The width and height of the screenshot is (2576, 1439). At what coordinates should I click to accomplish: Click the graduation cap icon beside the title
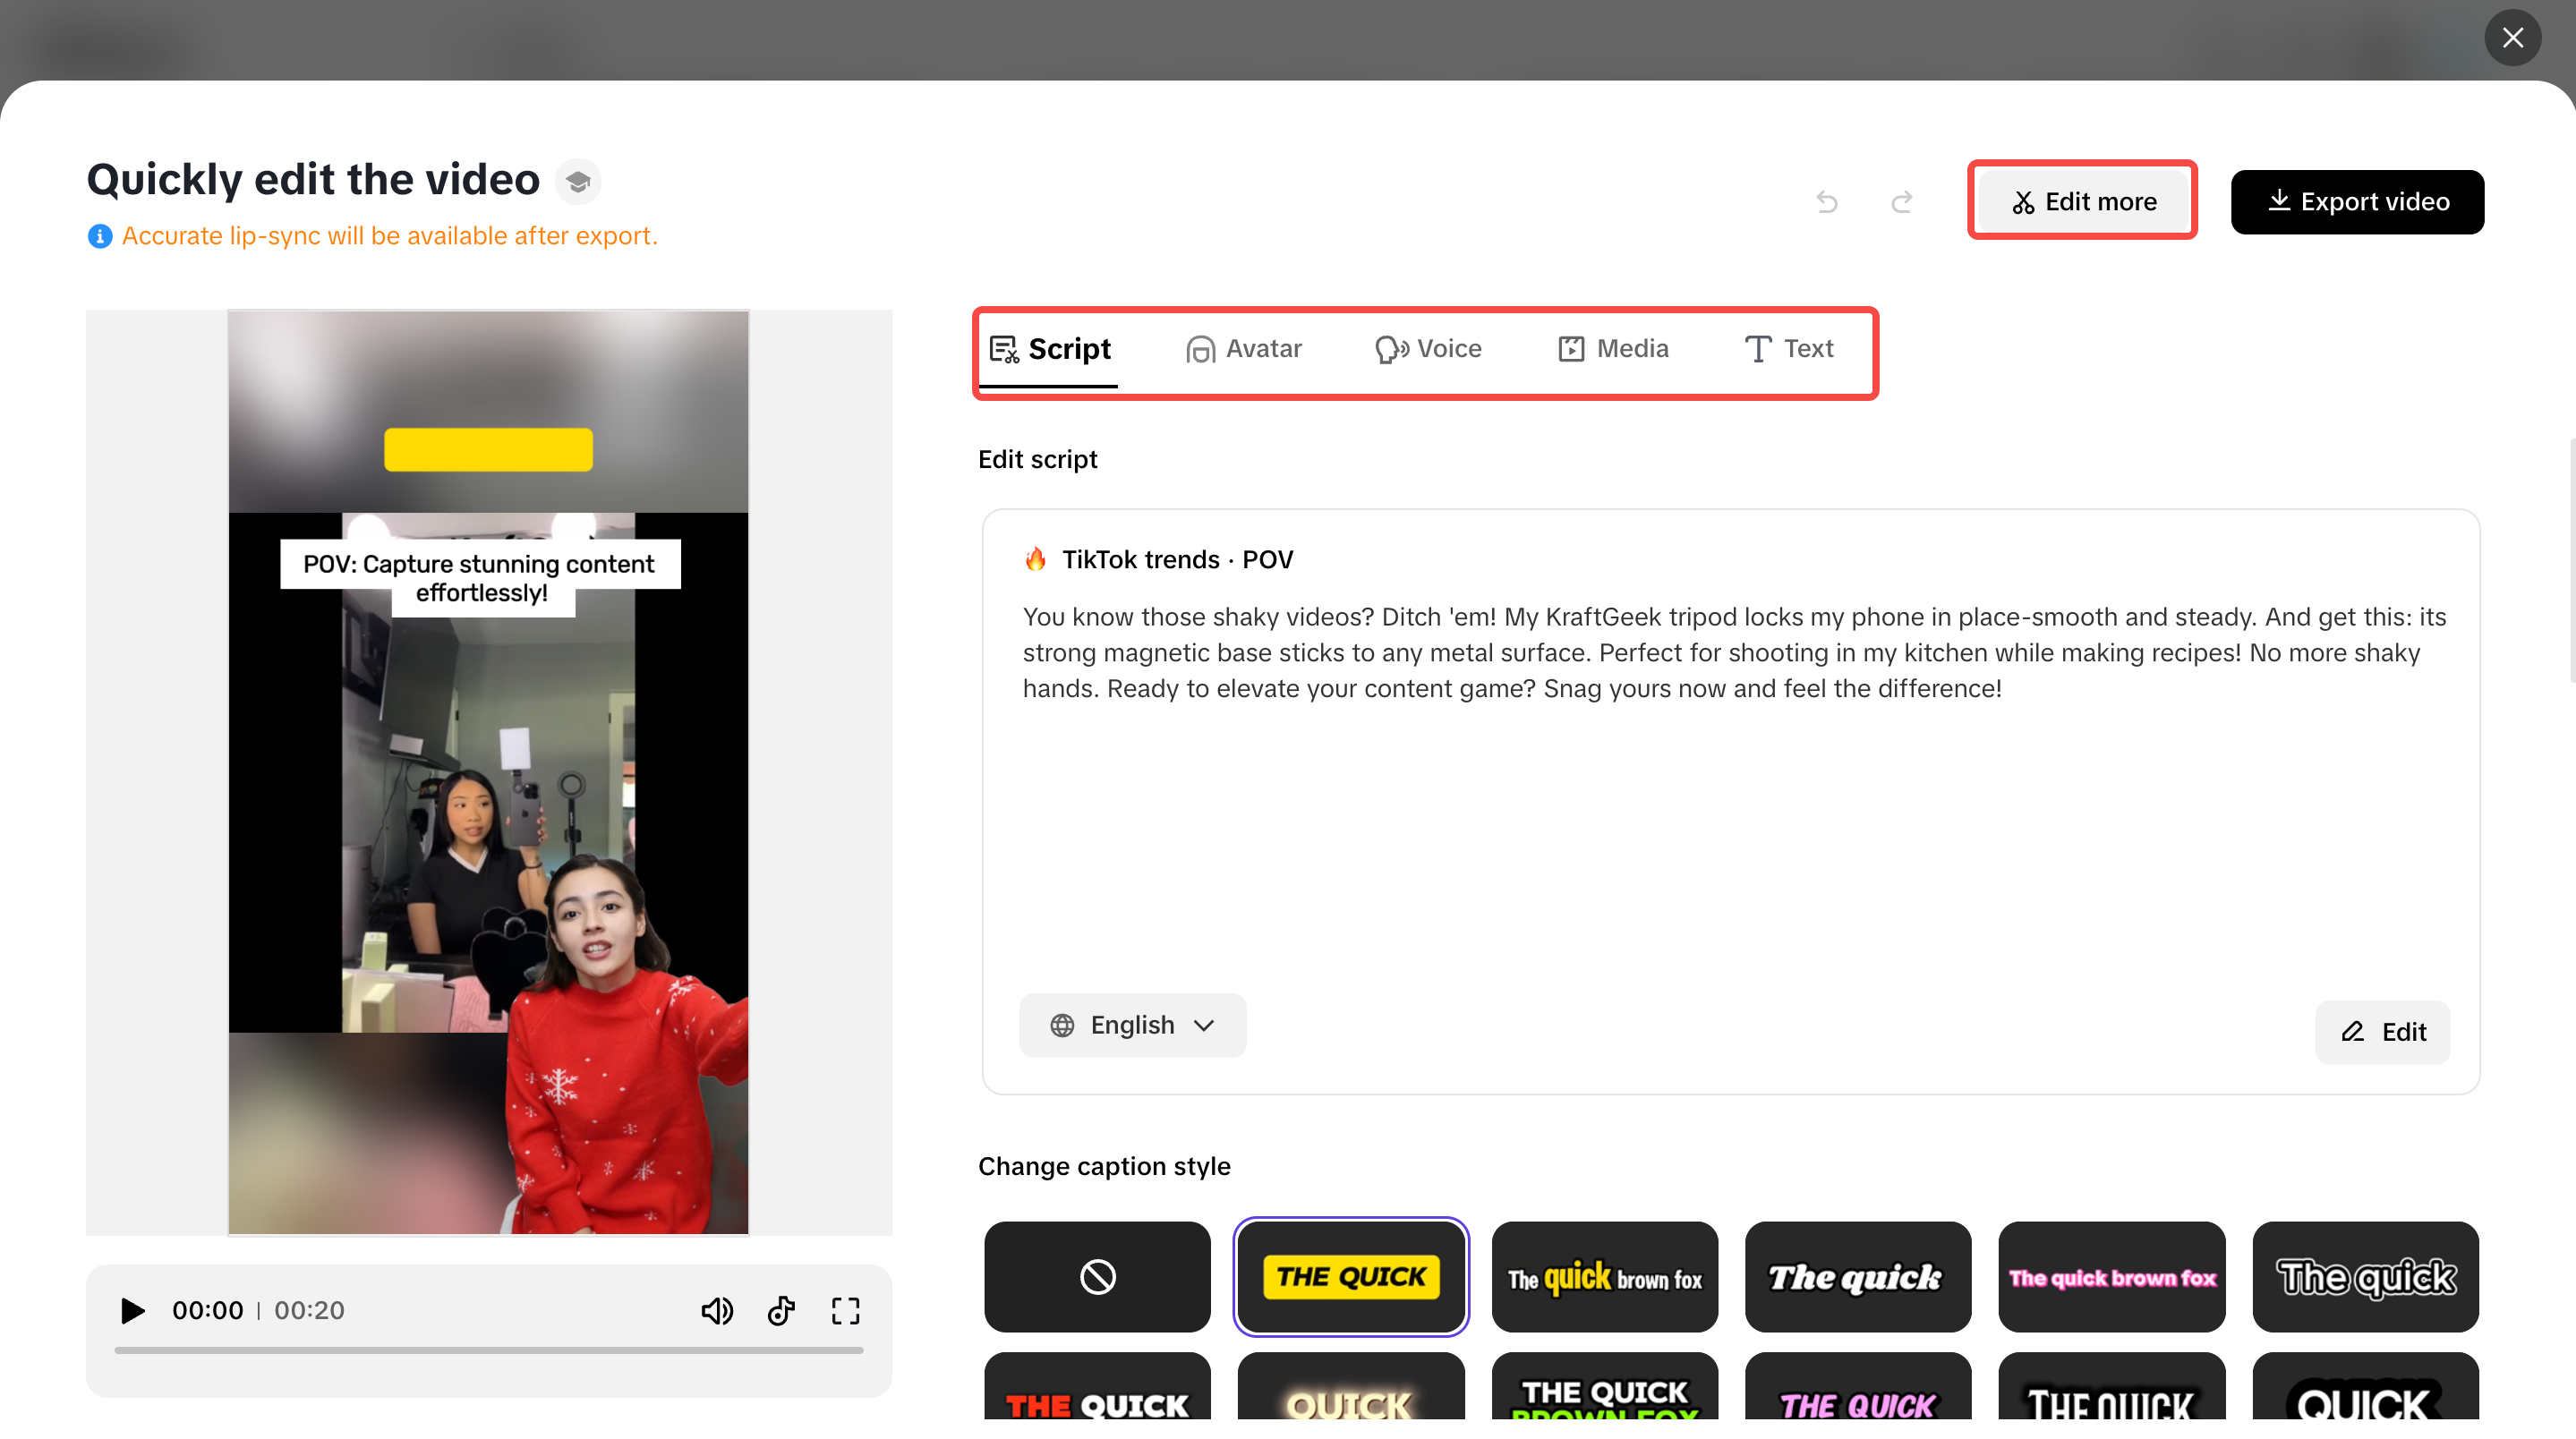(578, 181)
